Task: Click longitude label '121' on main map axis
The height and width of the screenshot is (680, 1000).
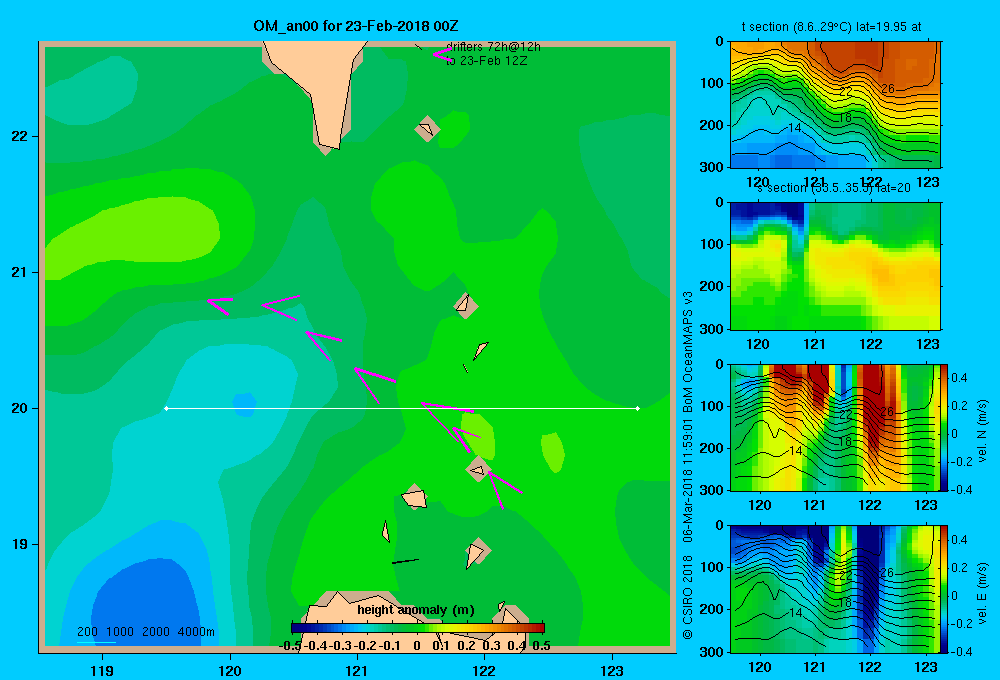Action: pyautogui.click(x=357, y=670)
